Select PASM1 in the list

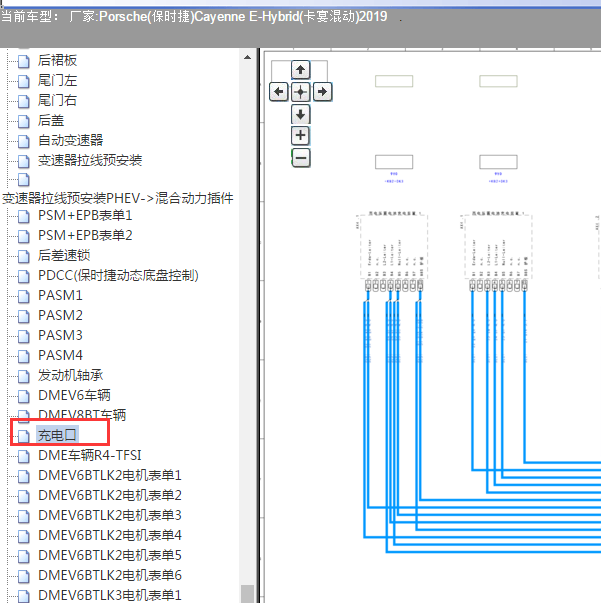pos(60,295)
